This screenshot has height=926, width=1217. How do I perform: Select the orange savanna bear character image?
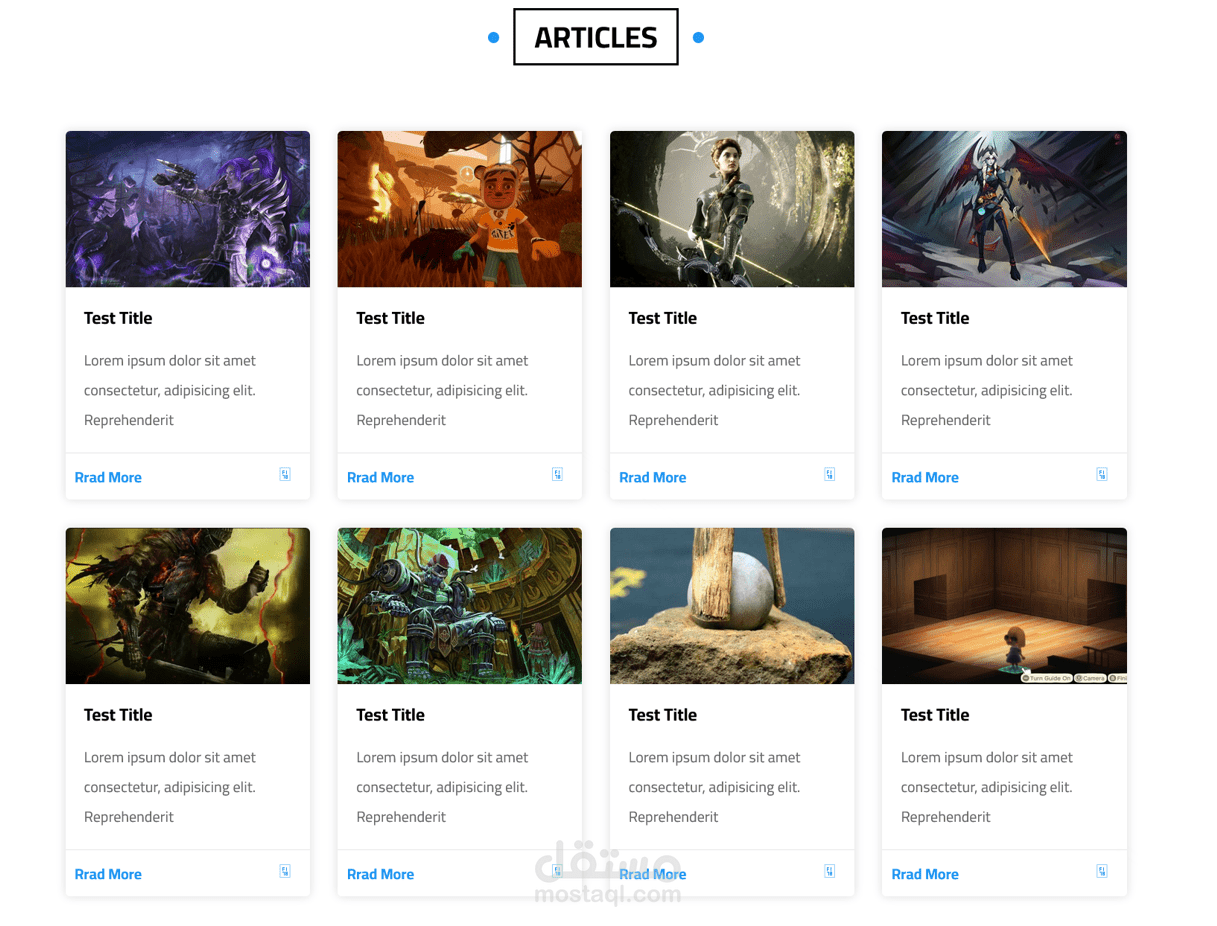pos(460,209)
